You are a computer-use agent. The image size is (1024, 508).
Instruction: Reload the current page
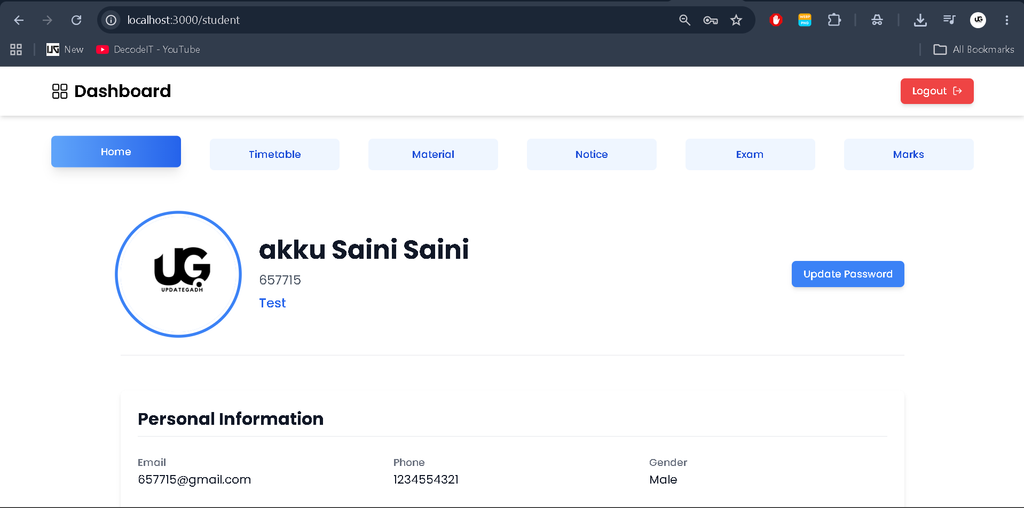(x=76, y=20)
